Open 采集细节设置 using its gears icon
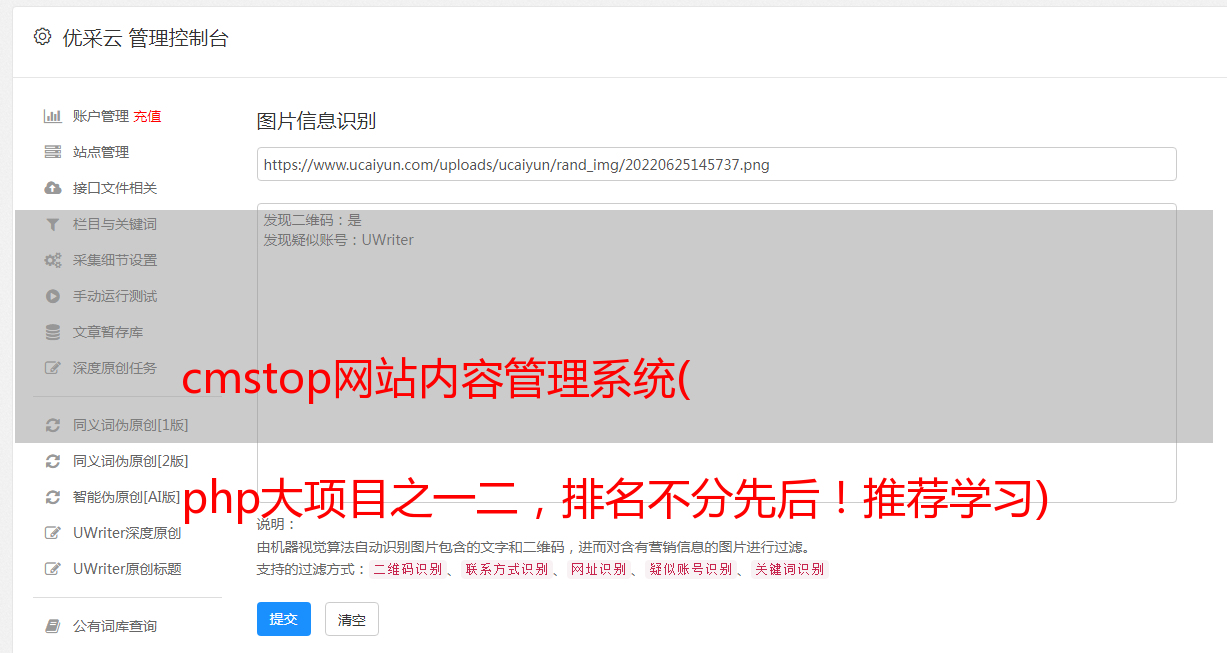The width and height of the screenshot is (1227, 653). click(x=53, y=260)
